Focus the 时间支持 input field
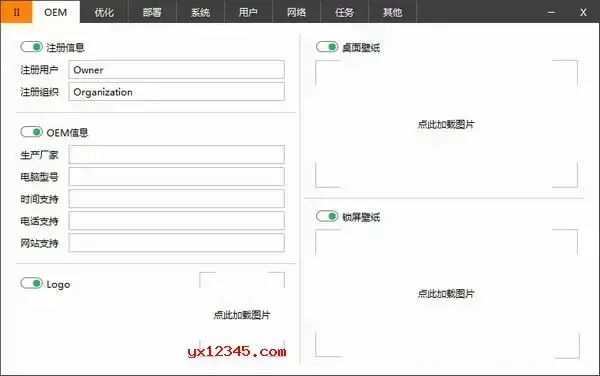 [176, 199]
